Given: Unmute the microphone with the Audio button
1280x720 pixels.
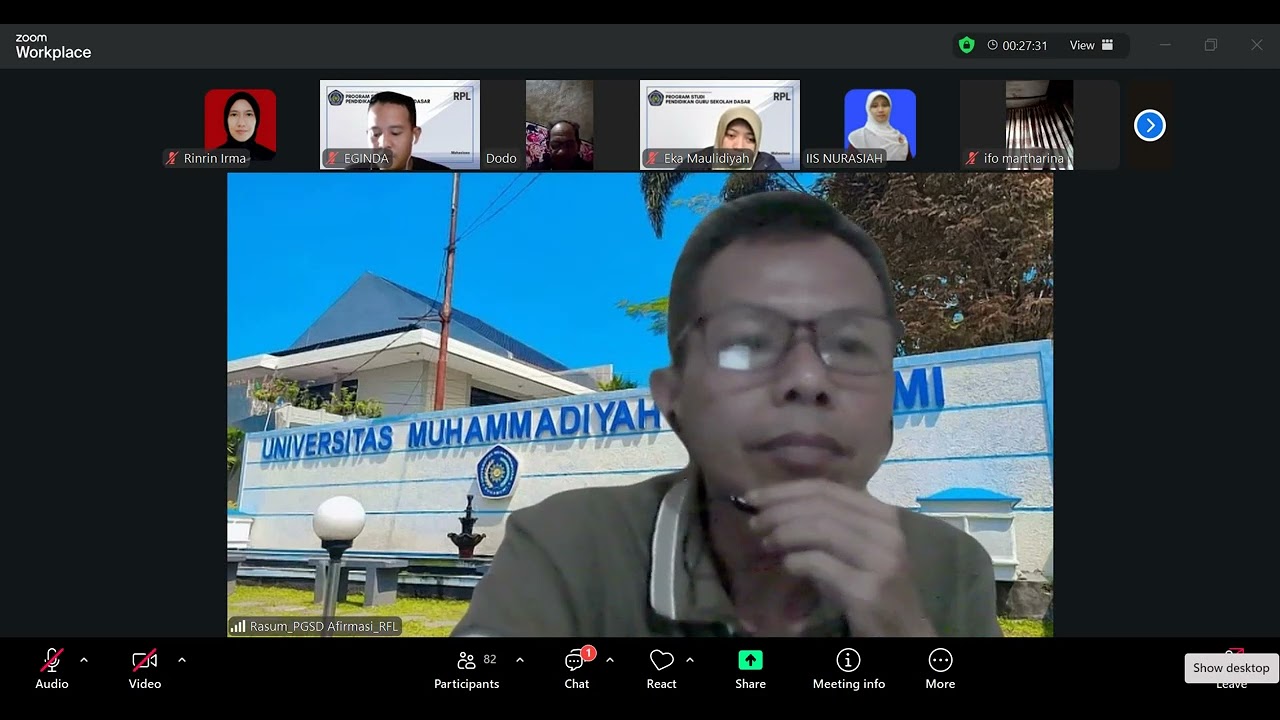Looking at the screenshot, I should (x=52, y=669).
